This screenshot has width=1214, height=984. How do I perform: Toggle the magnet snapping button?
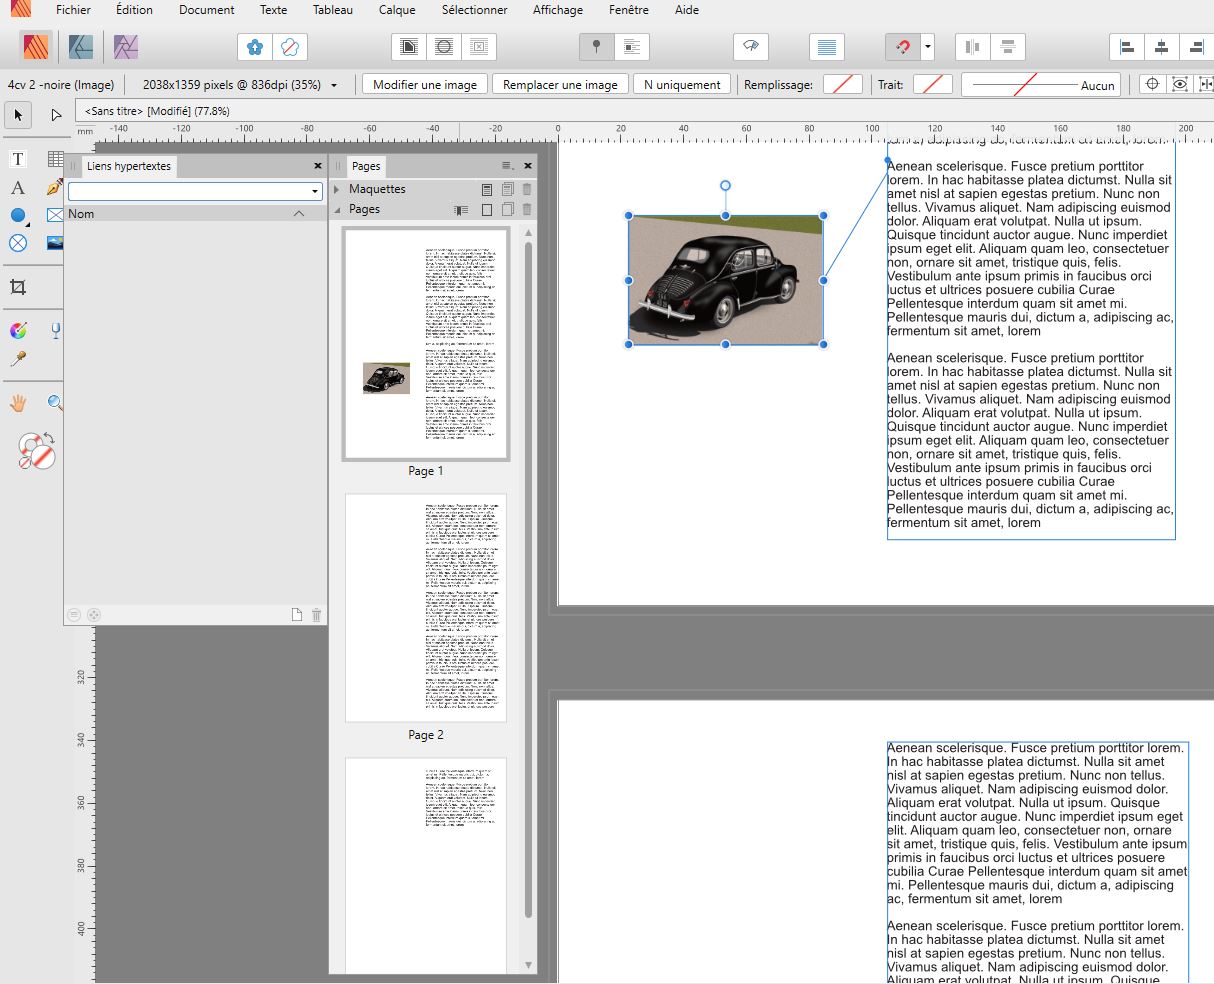[902, 47]
